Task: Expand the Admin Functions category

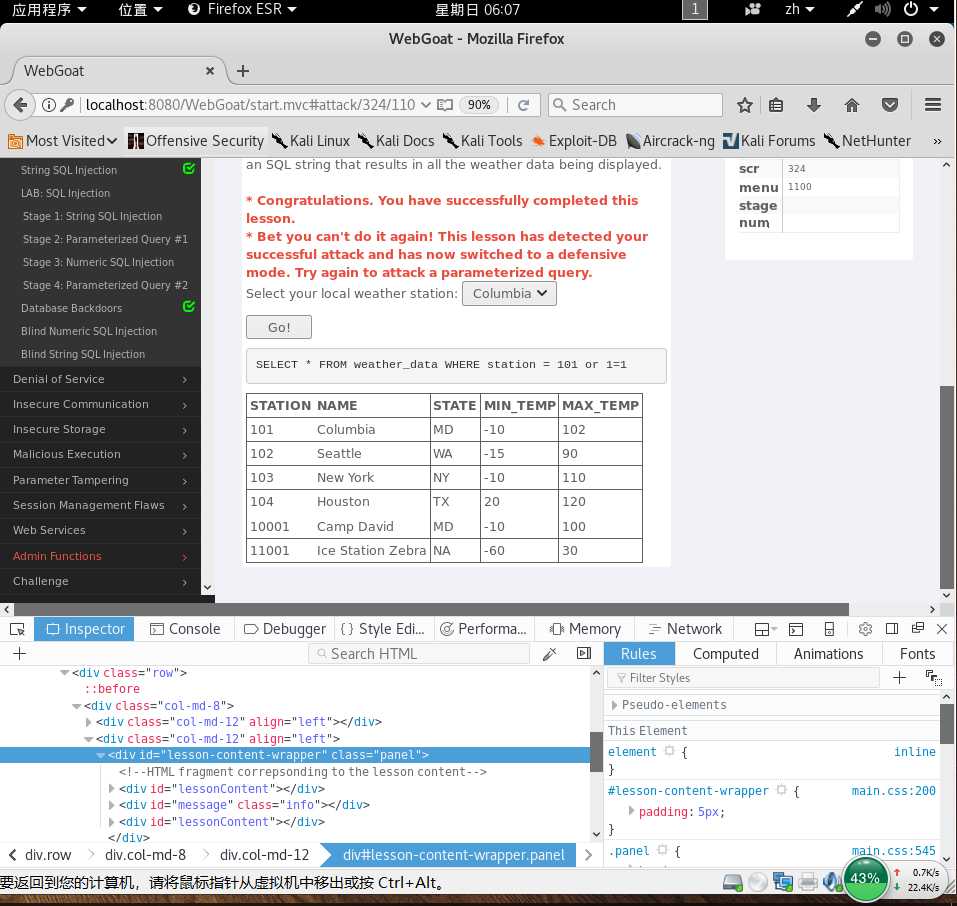Action: 100,556
